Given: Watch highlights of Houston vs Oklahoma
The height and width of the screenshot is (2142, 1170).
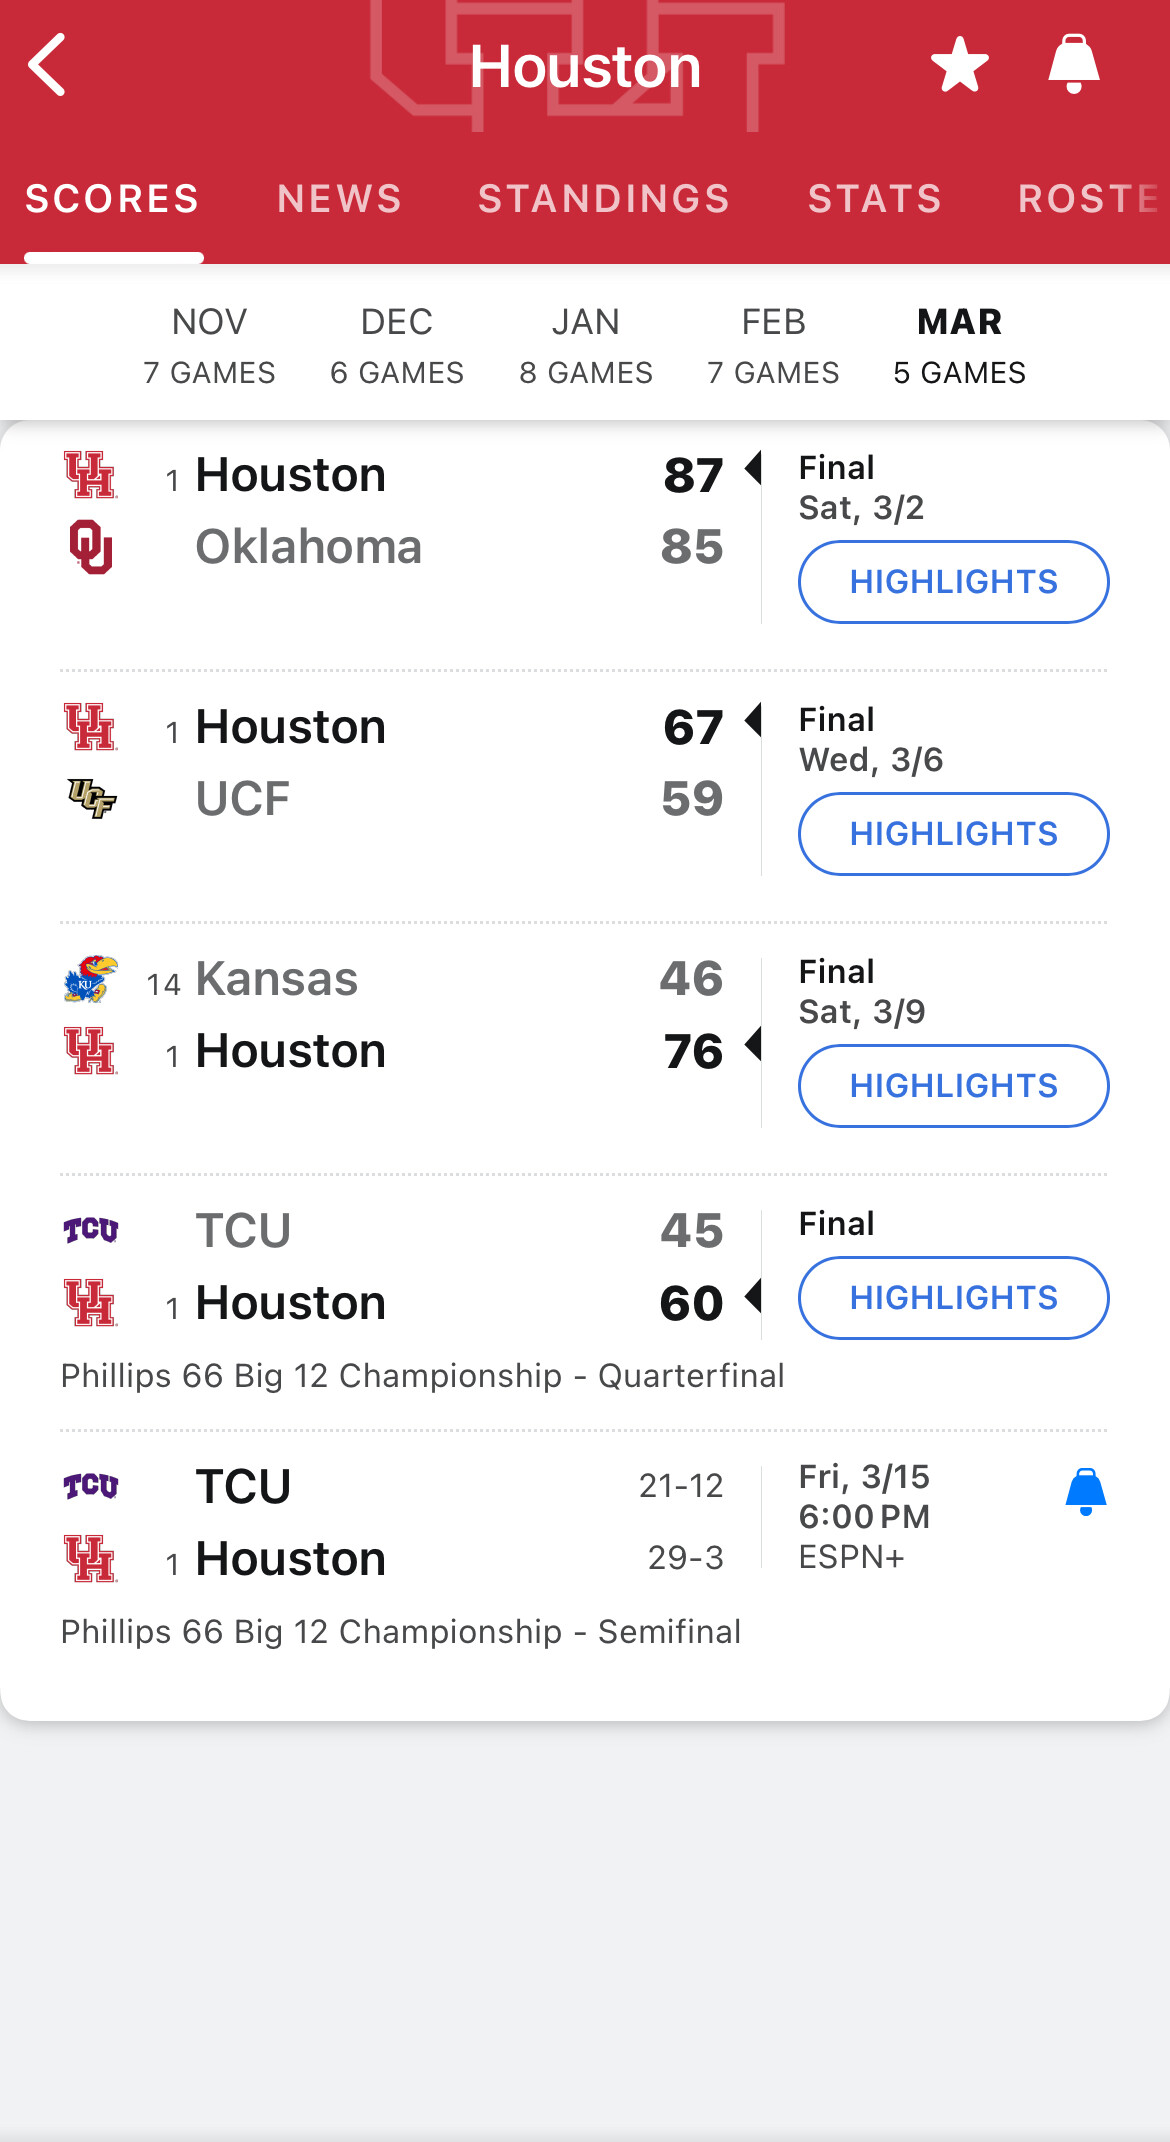Looking at the screenshot, I should (x=953, y=582).
